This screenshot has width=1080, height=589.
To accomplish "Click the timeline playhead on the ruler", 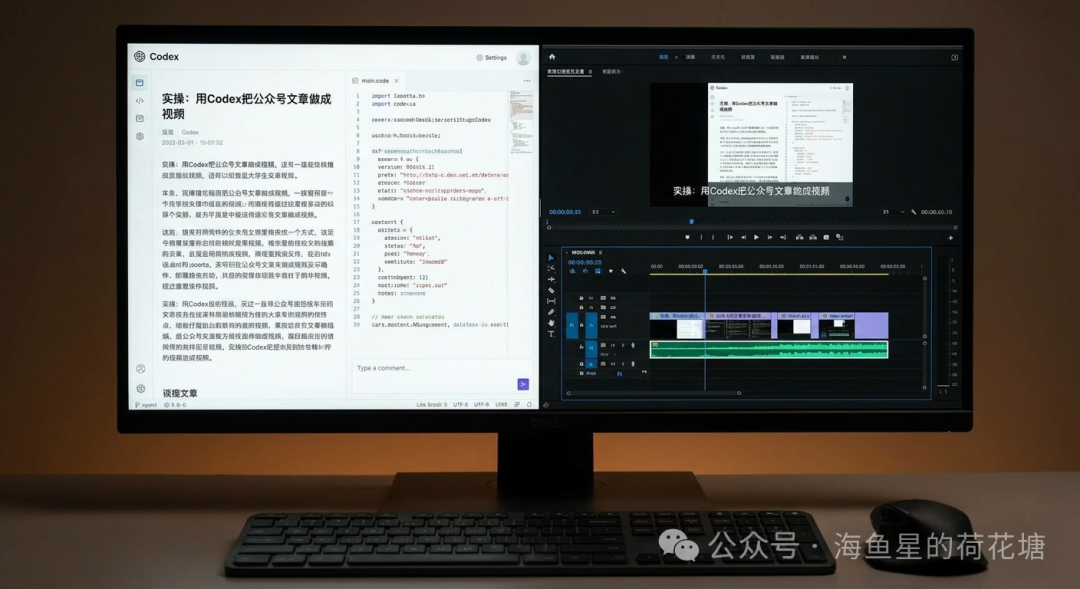I will pyautogui.click(x=705, y=271).
